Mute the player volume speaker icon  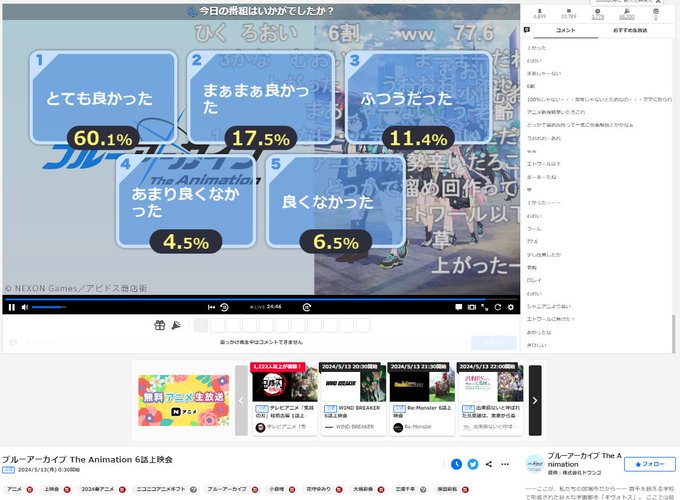25,307
